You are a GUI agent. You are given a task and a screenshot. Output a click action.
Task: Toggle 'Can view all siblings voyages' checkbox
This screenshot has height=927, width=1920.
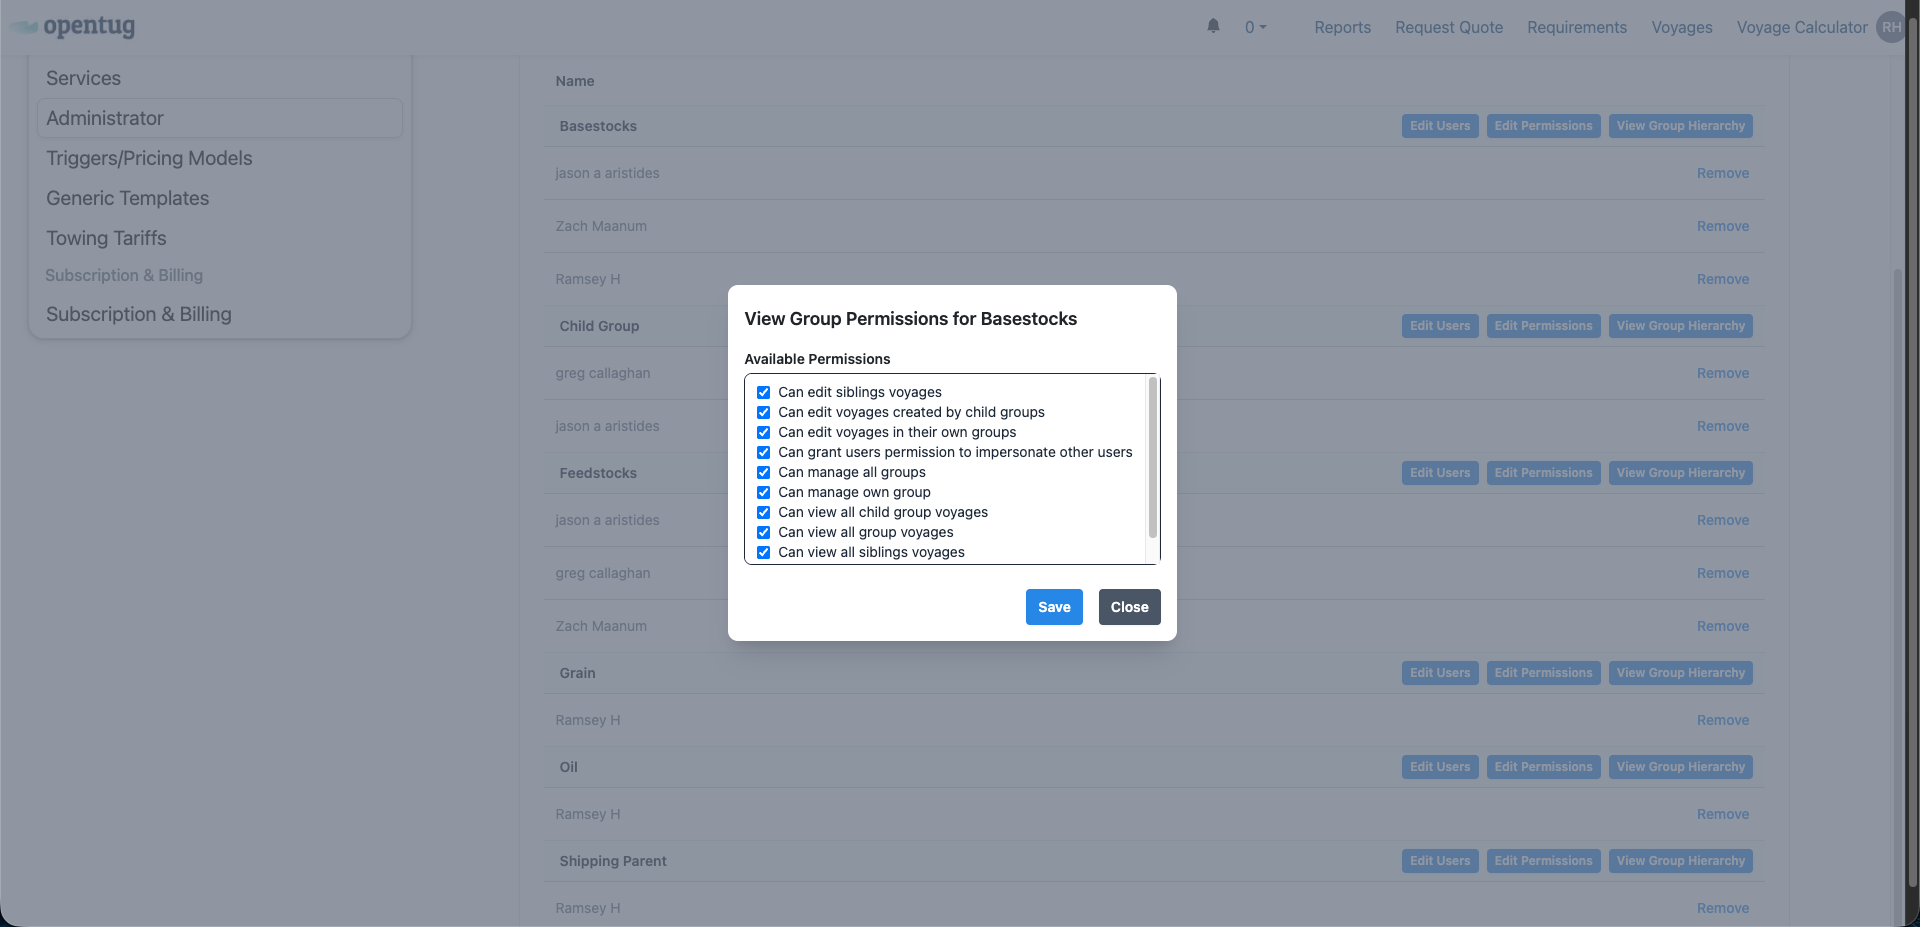click(764, 552)
